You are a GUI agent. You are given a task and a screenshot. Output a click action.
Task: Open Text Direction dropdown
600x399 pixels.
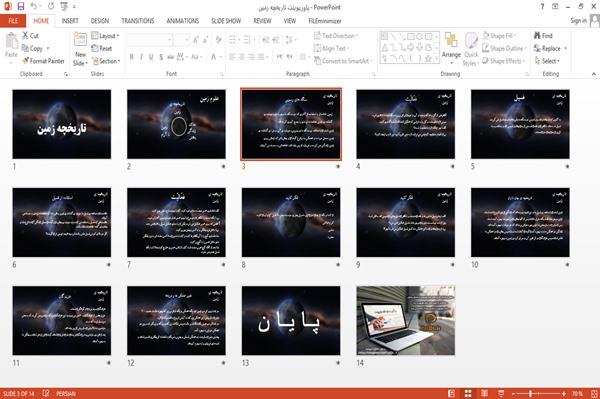(x=336, y=36)
